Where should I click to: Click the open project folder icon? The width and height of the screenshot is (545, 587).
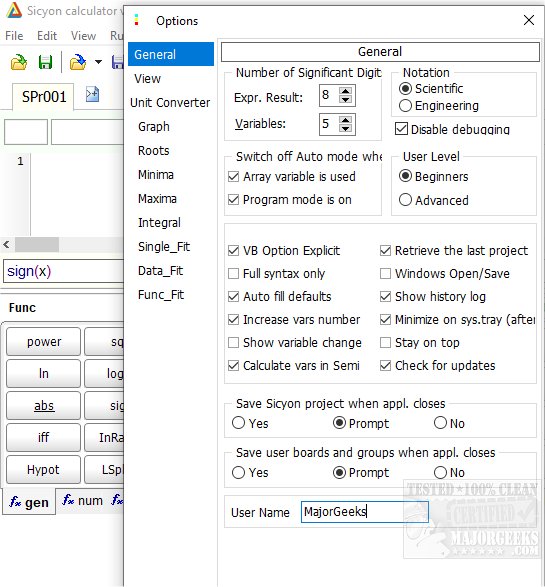click(x=18, y=62)
